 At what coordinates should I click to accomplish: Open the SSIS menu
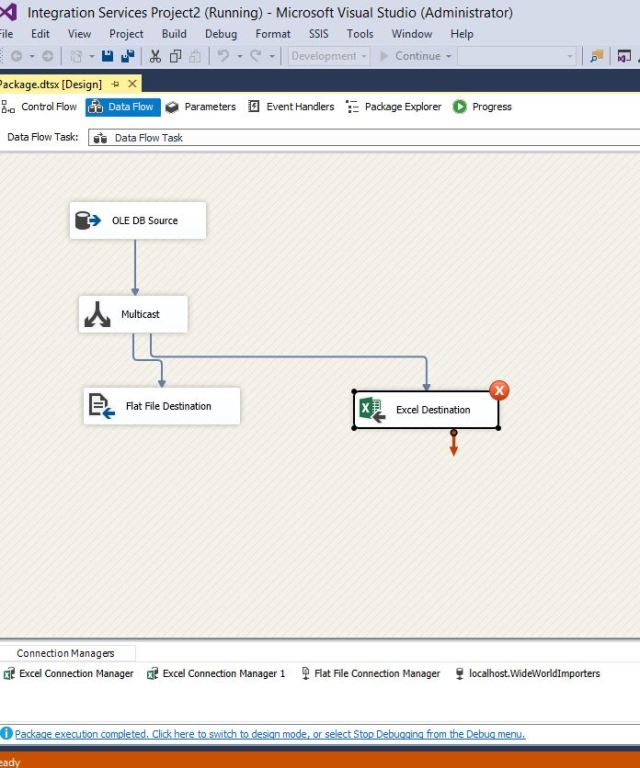coord(318,33)
